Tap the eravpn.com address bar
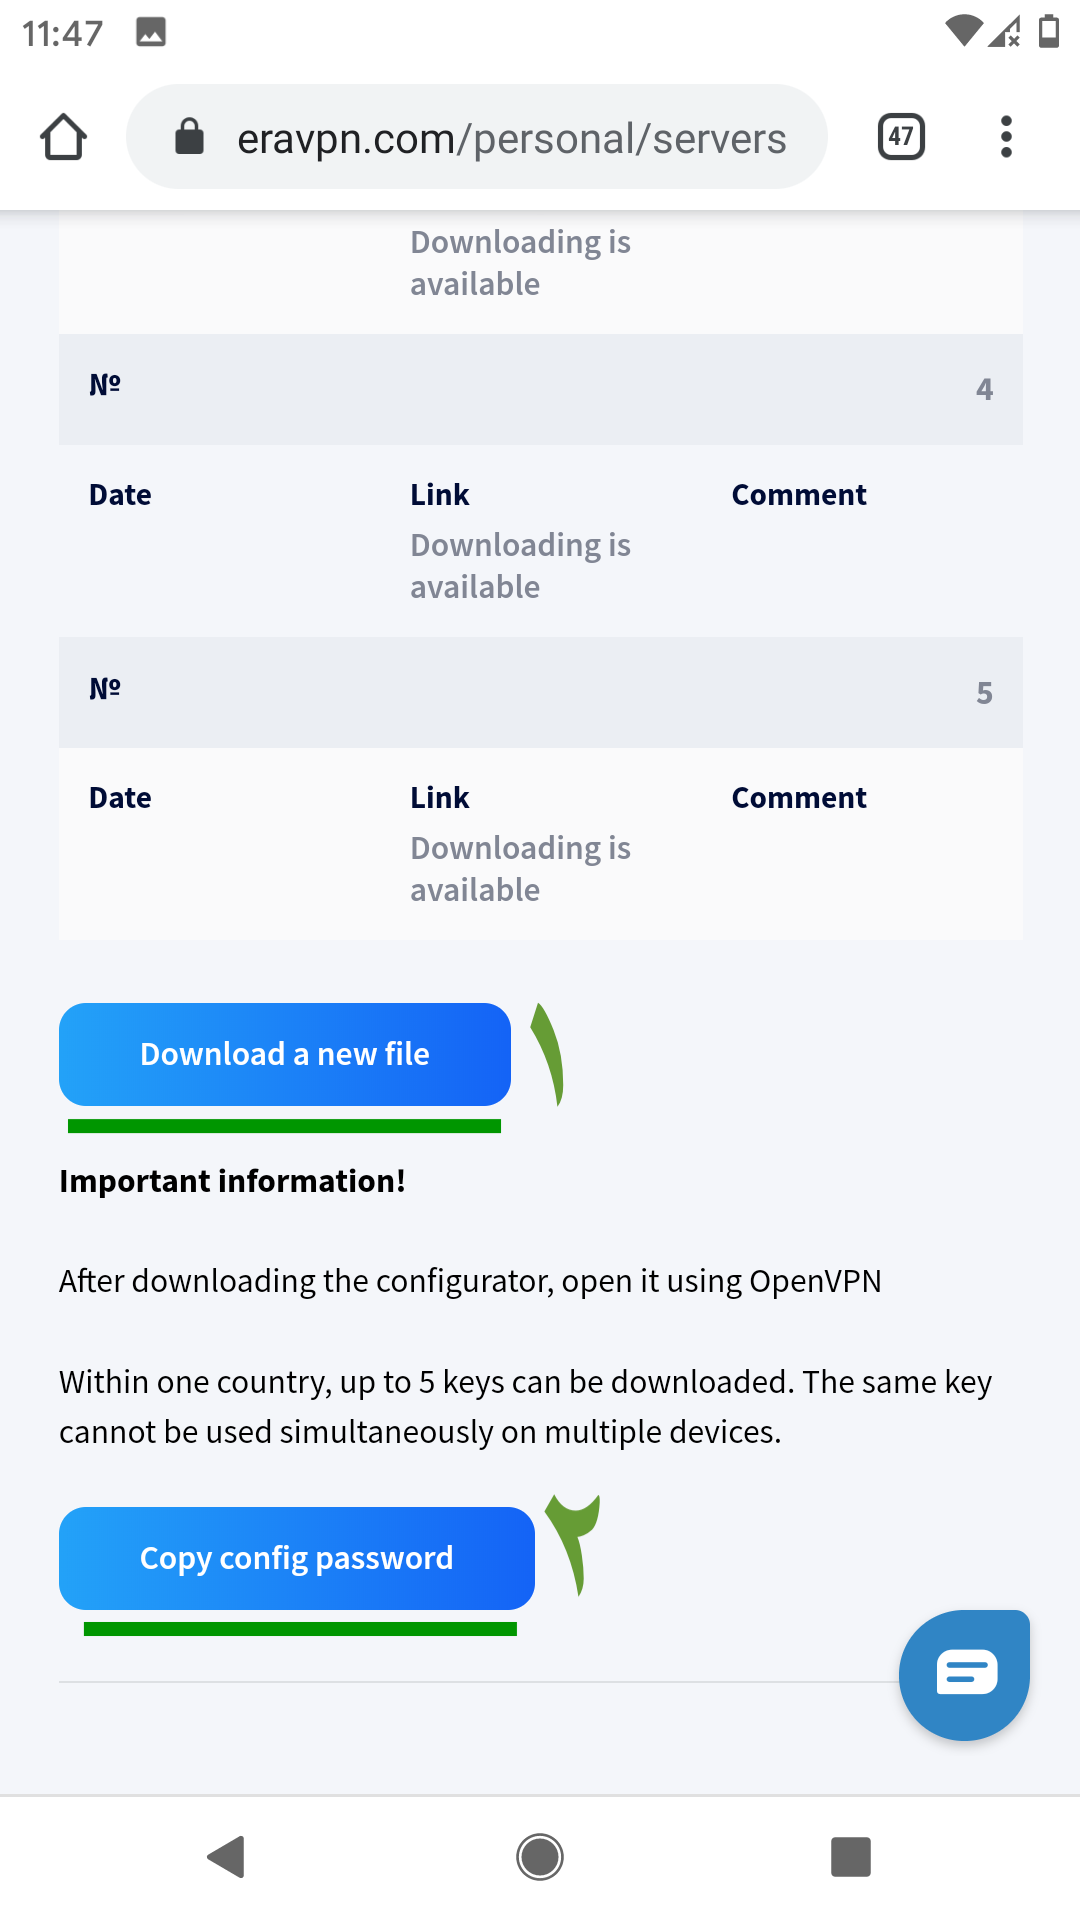Screen dimensions: 1080x1920 510,138
